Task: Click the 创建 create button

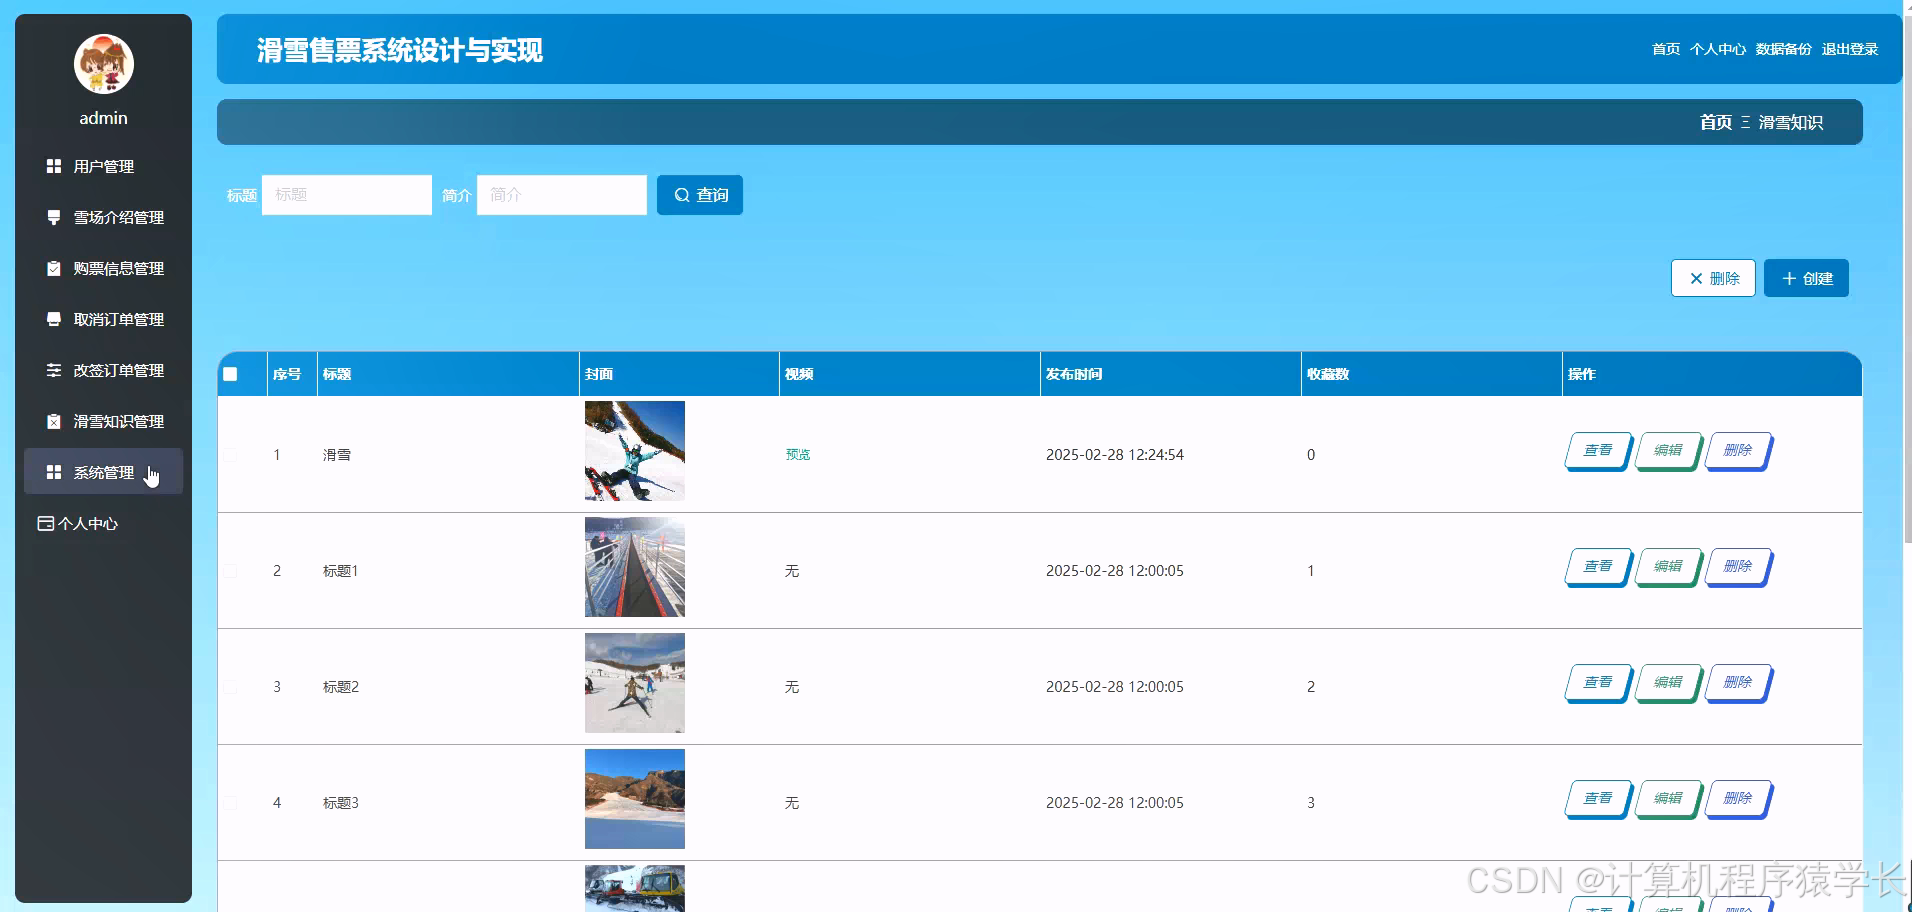Action: pyautogui.click(x=1806, y=278)
